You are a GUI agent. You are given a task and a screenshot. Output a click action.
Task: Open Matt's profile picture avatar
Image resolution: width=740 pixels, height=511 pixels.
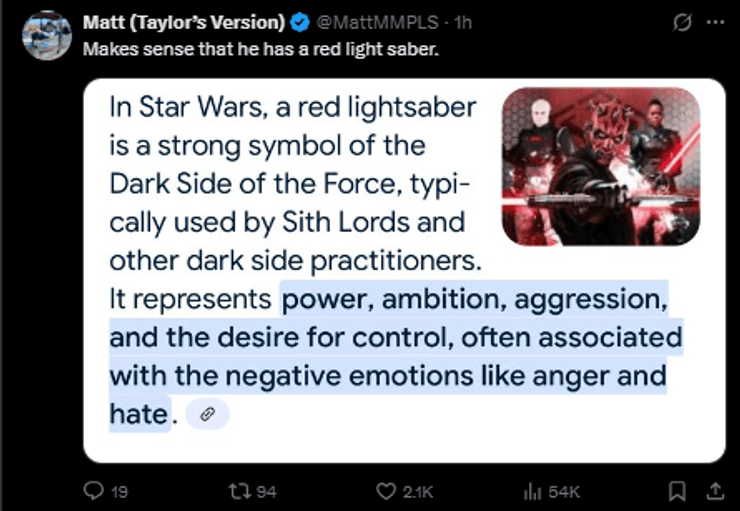point(47,36)
